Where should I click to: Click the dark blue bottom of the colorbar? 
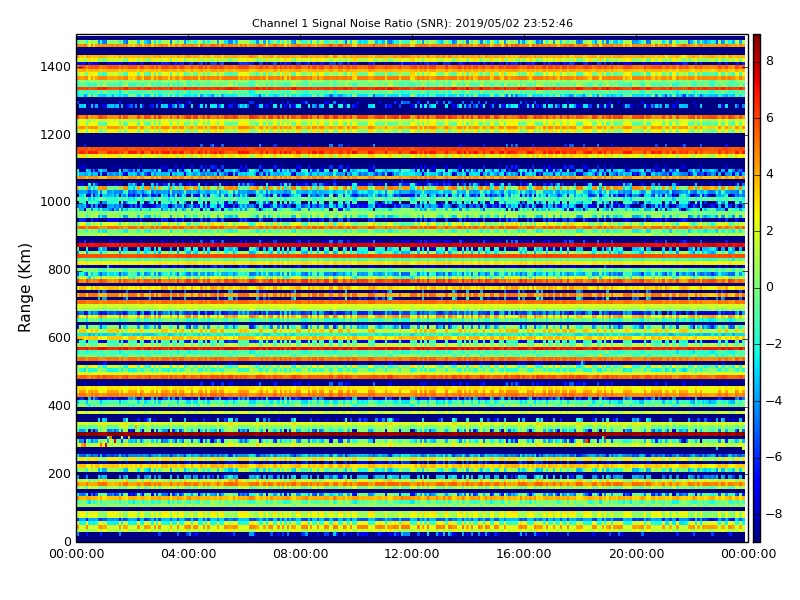[x=757, y=533]
